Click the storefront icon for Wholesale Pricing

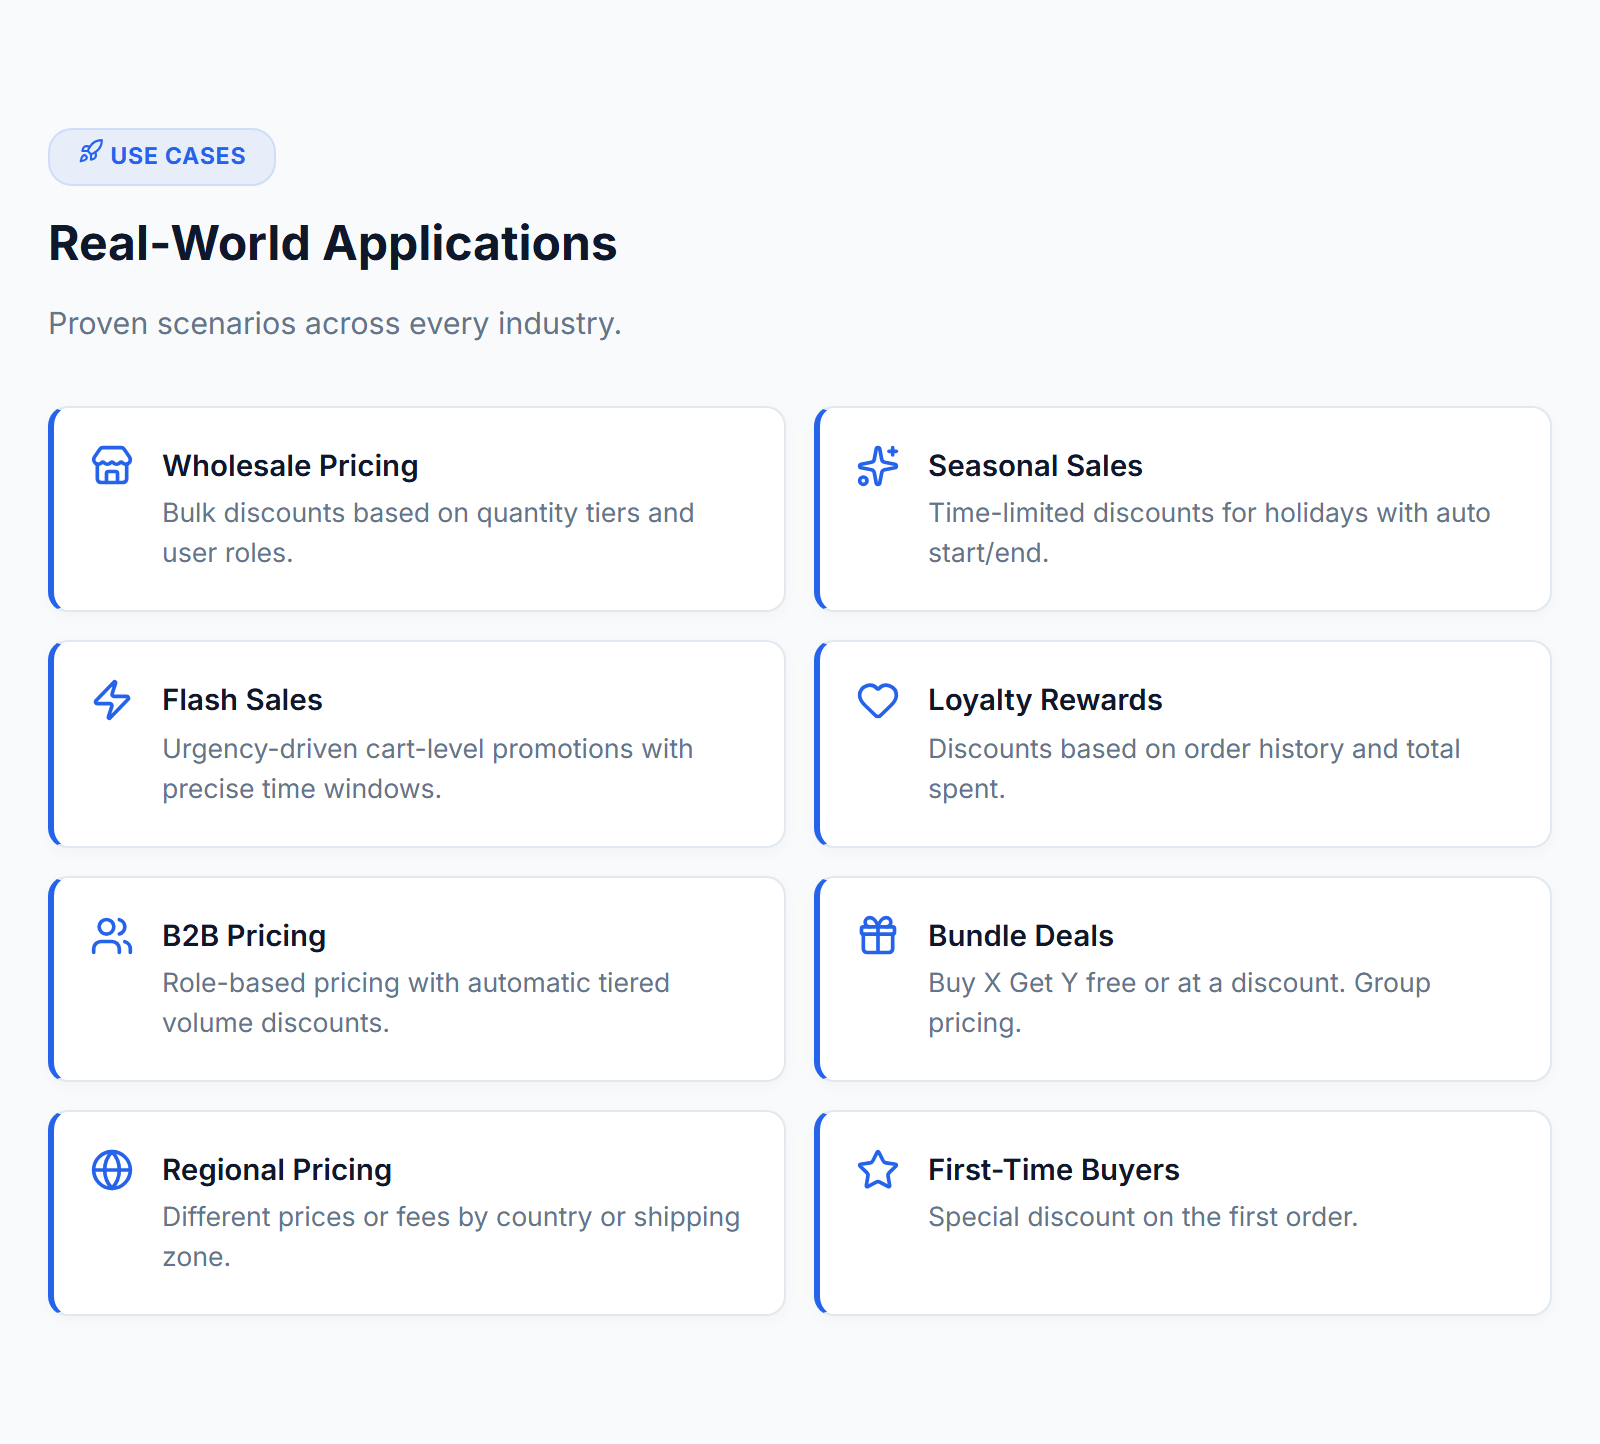(x=112, y=466)
